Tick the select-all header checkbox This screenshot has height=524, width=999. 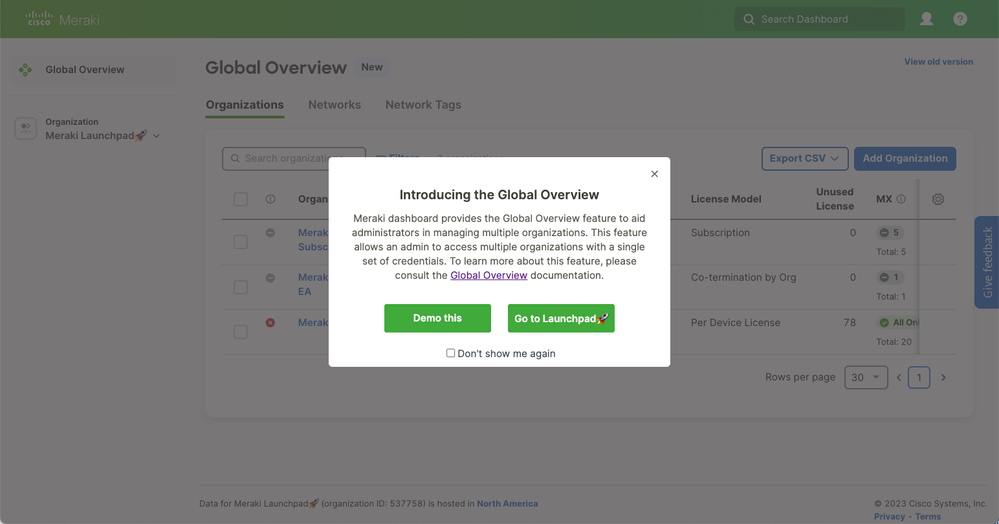point(241,199)
